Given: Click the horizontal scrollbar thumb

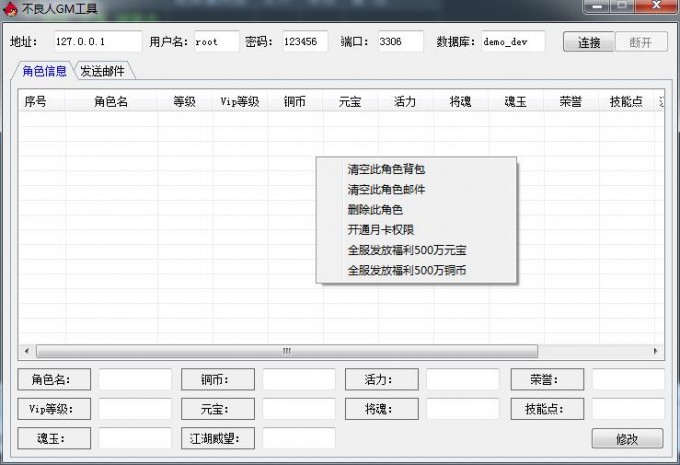Looking at the screenshot, I should 287,351.
